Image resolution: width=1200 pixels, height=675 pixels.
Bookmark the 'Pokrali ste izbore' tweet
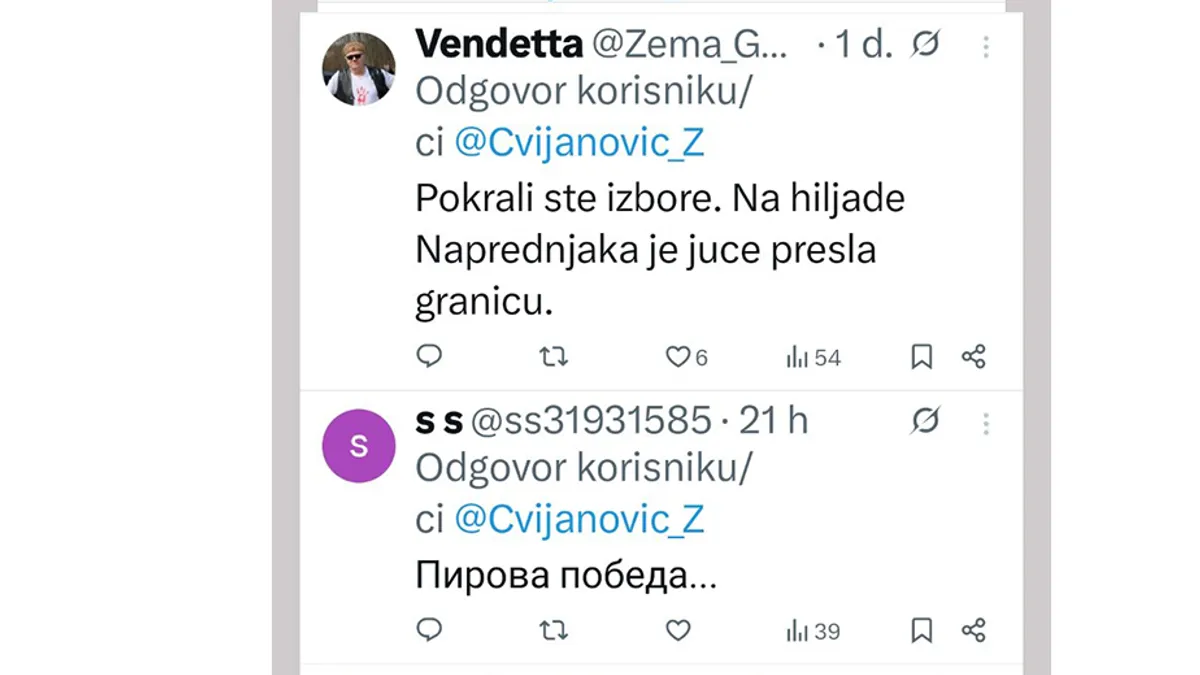(x=921, y=356)
